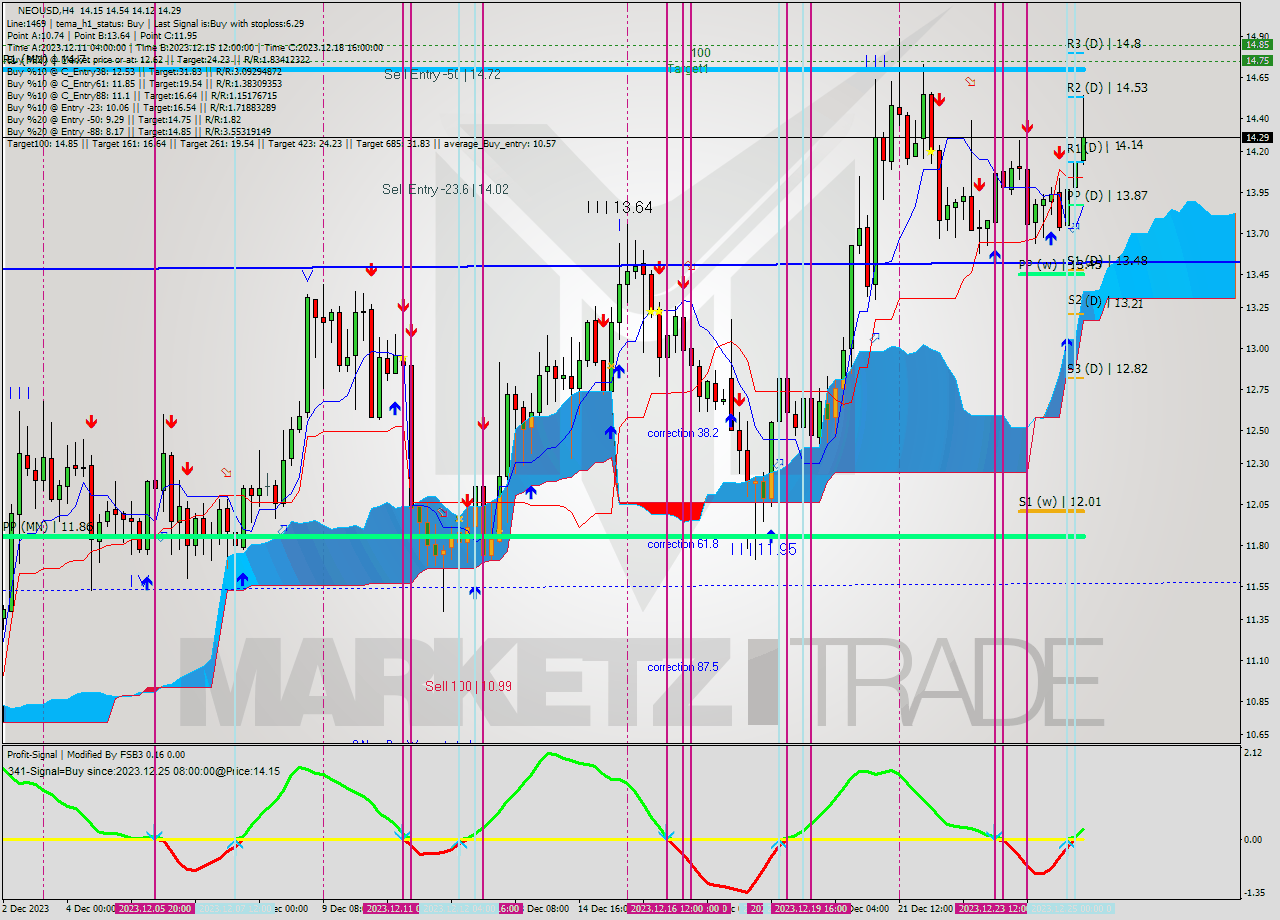Click the 2023.12.19 16:00 time marker

pos(811,909)
